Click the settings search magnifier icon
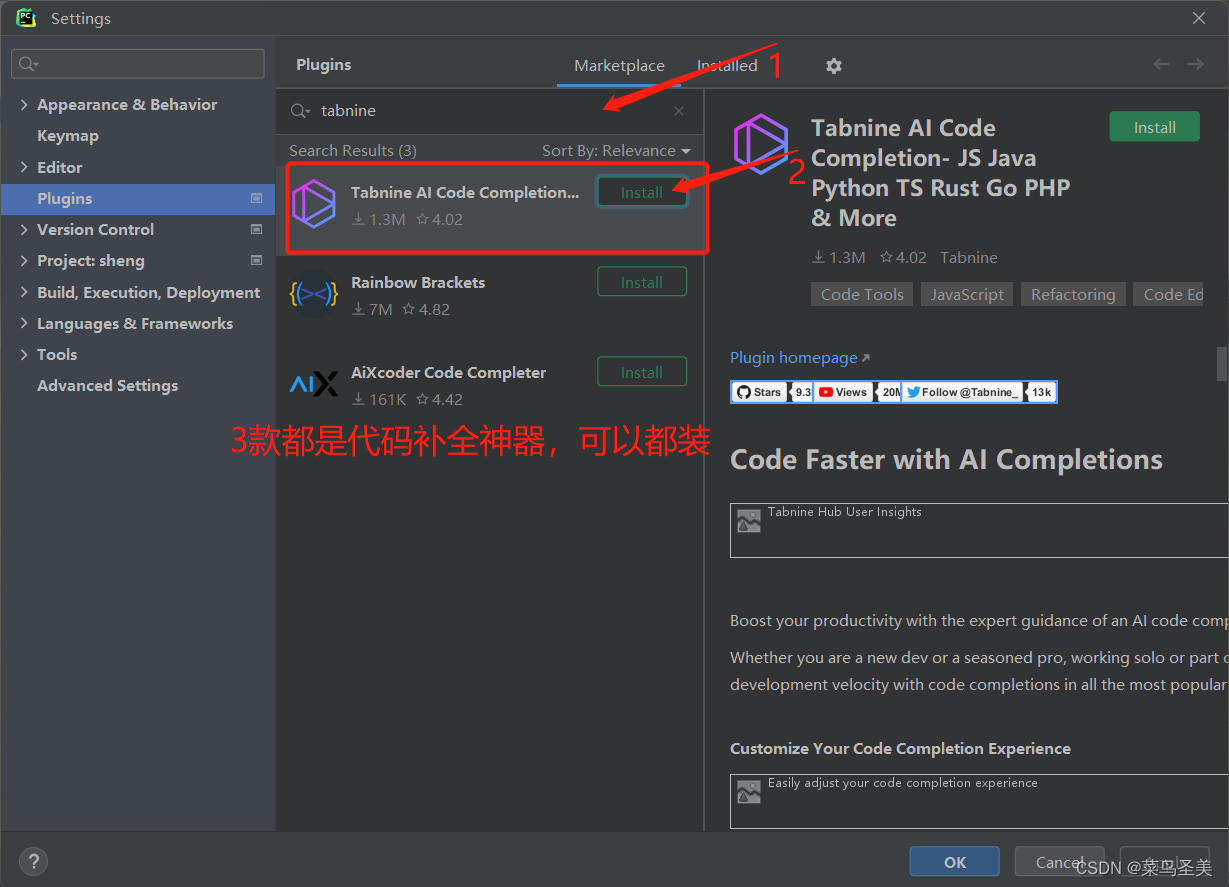 tap(28, 64)
